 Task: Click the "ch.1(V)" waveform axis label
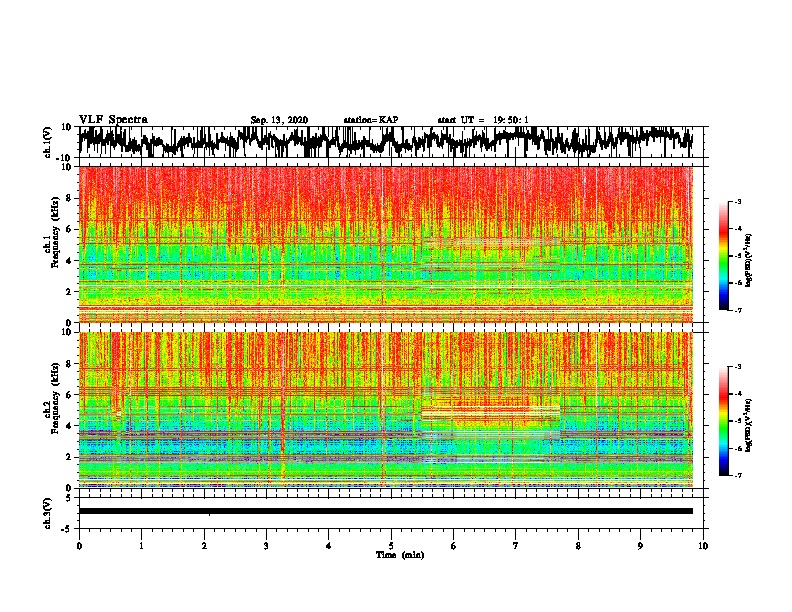[48, 142]
